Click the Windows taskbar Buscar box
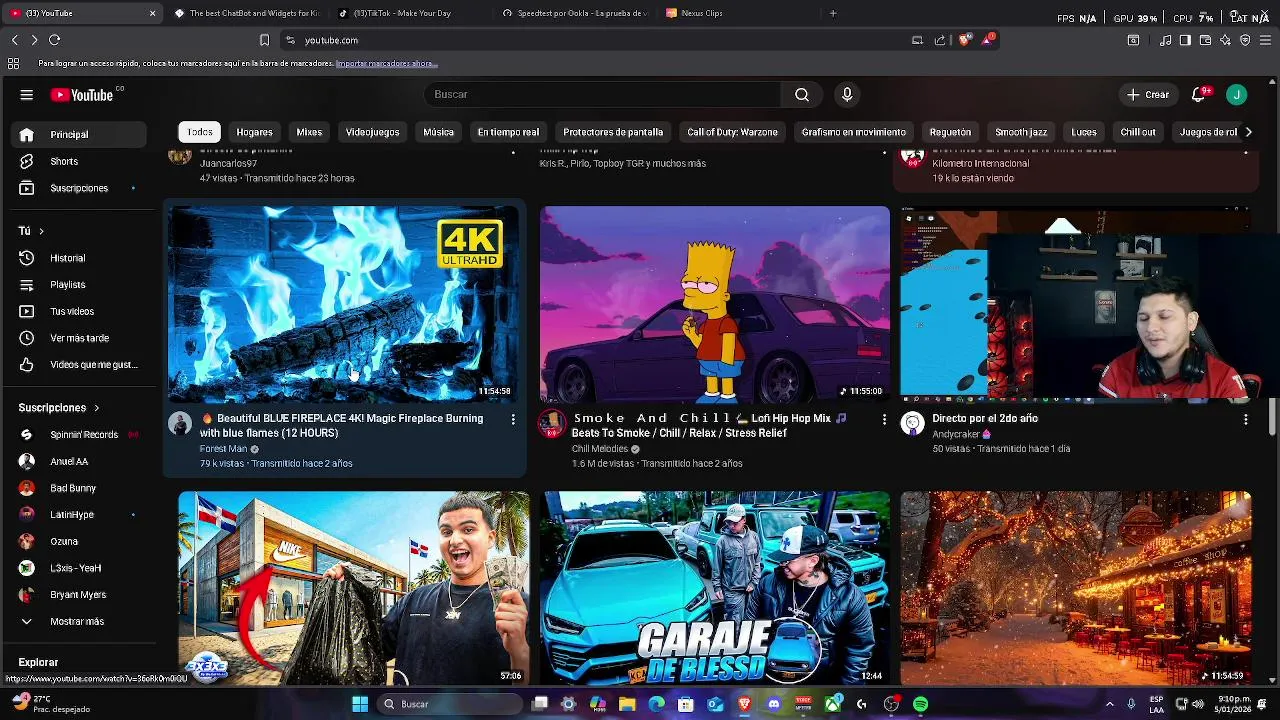The image size is (1280, 720). point(451,704)
